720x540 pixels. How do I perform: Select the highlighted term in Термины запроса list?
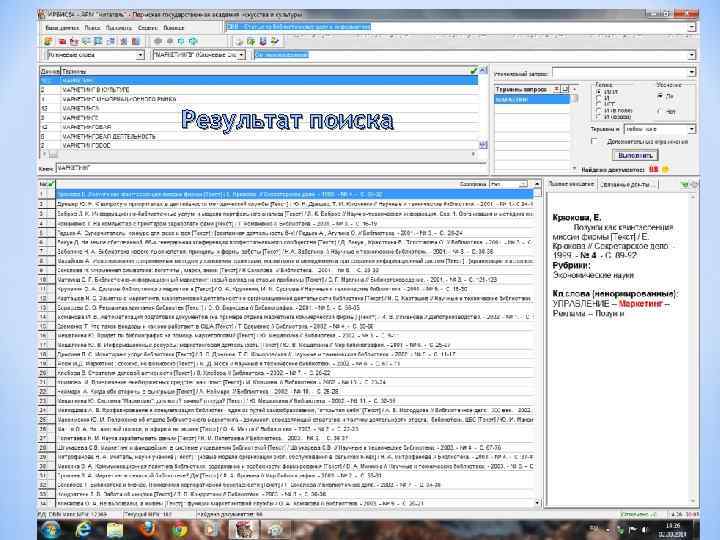point(532,99)
